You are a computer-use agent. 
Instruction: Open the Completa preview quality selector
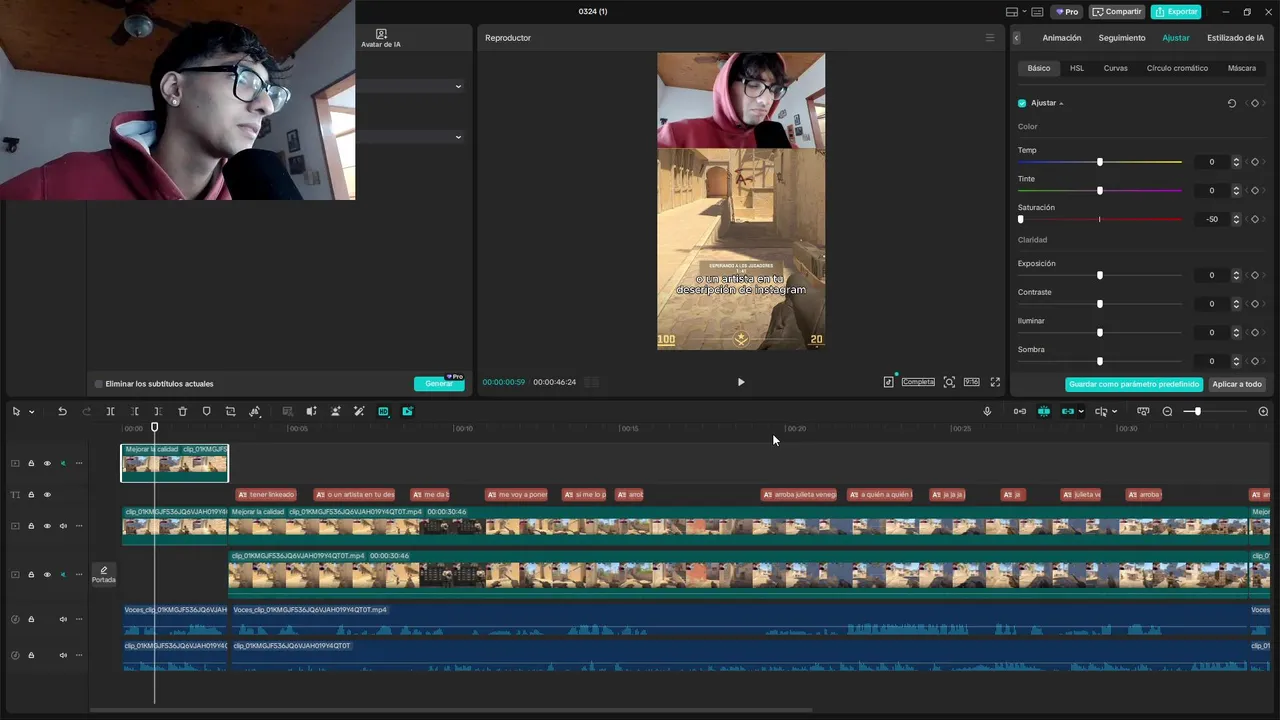coord(918,382)
